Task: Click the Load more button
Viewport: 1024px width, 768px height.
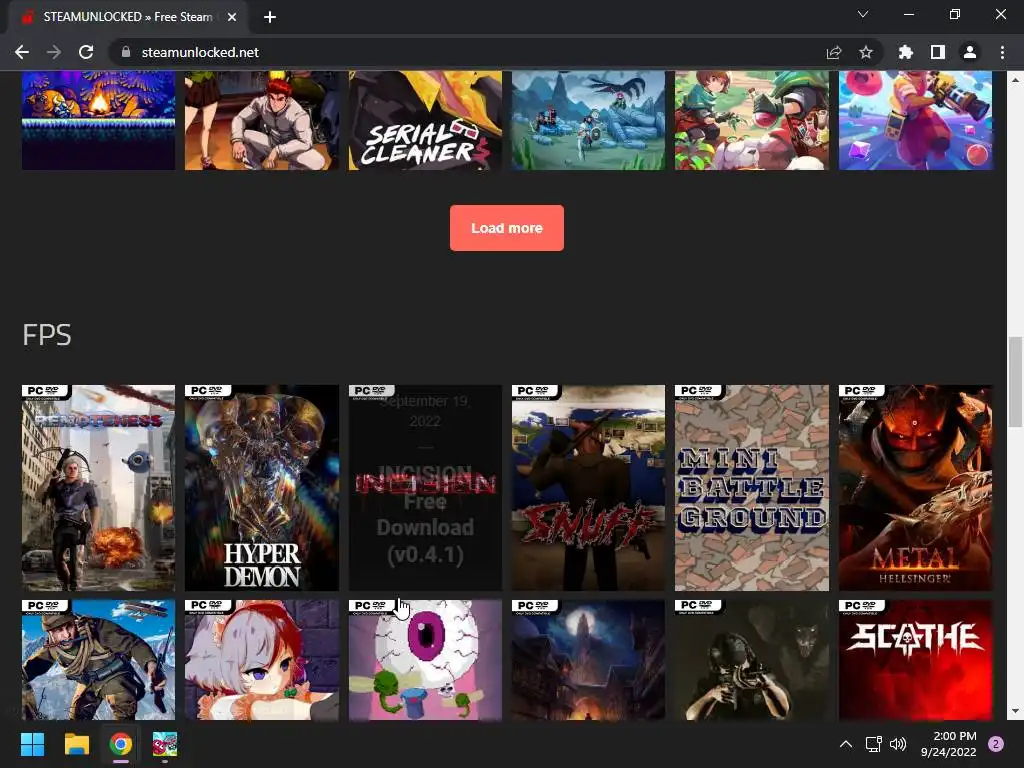Action: pos(507,228)
